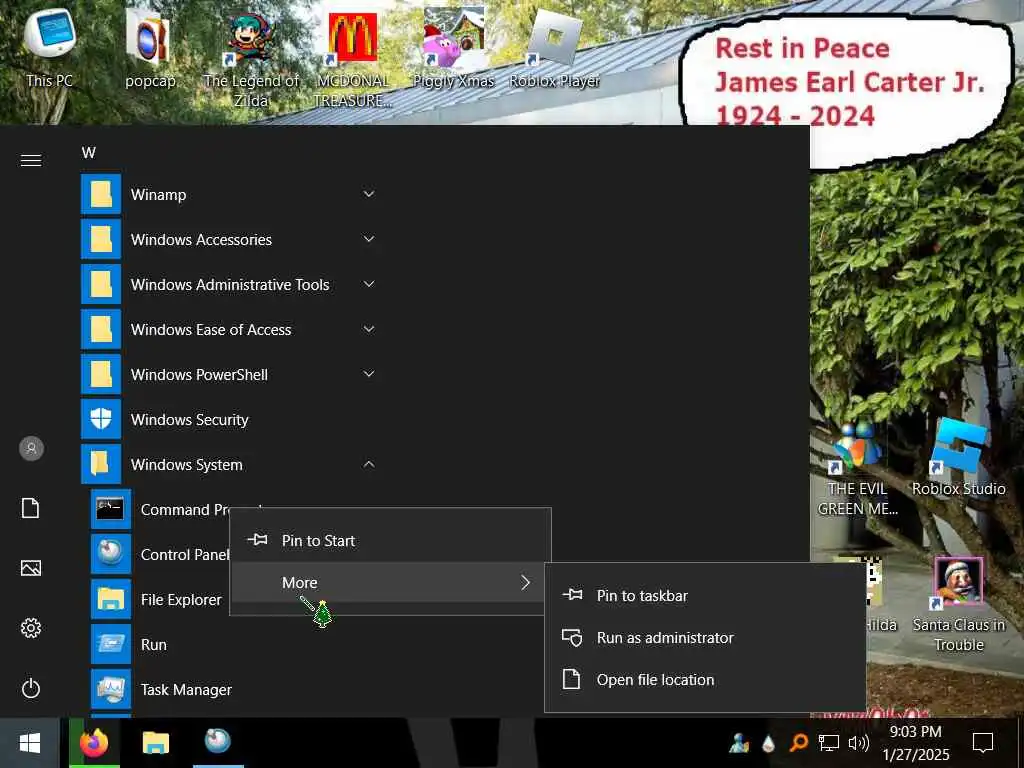Screen dimensions: 1024x768
Task: Open Roblox Studio desktop shortcut
Action: tap(958, 457)
